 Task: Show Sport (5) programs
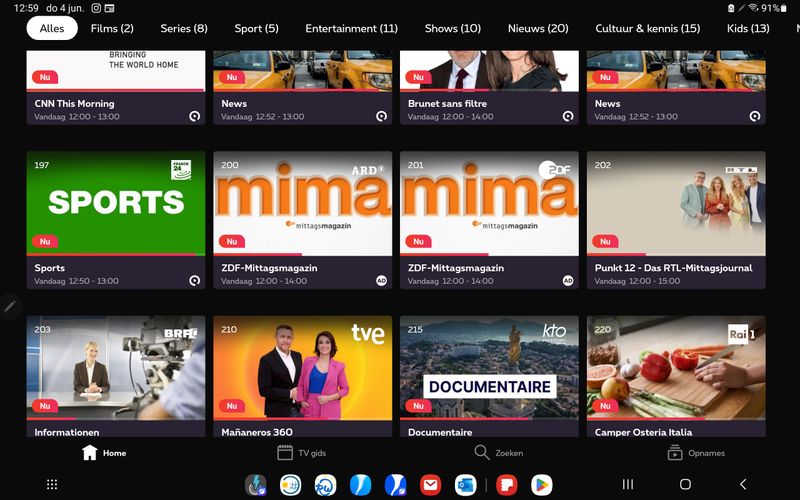pos(256,28)
